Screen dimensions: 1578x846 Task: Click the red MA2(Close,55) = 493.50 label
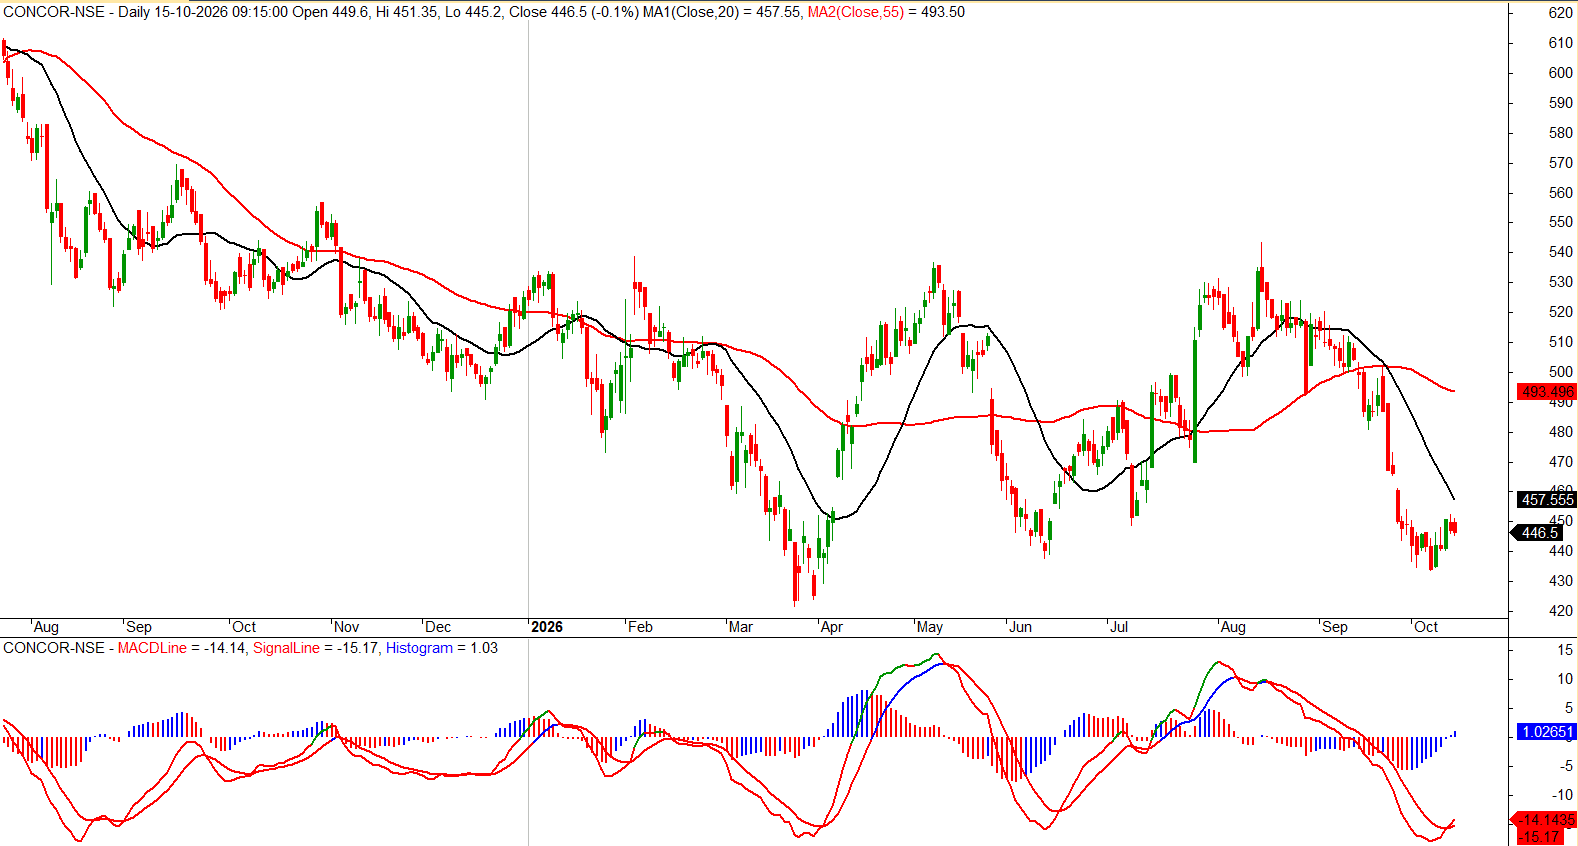click(886, 12)
